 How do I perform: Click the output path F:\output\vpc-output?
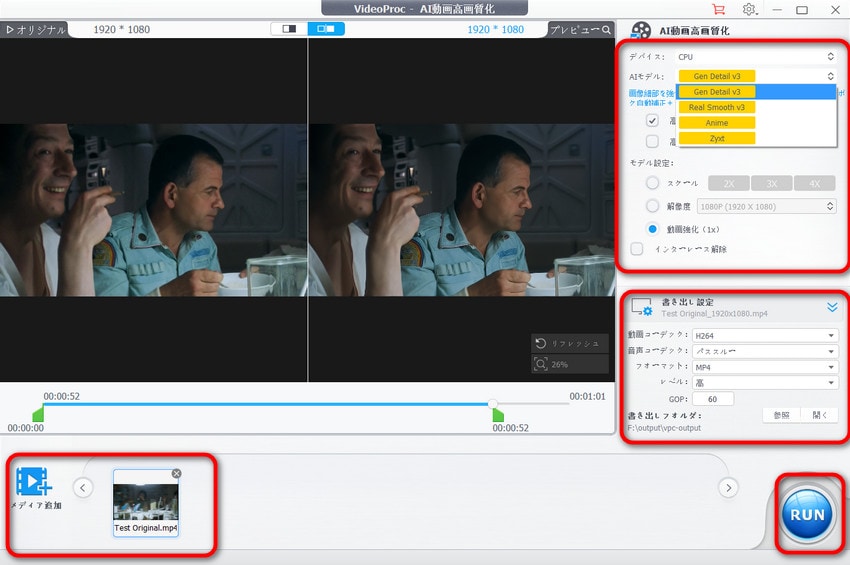(664, 428)
